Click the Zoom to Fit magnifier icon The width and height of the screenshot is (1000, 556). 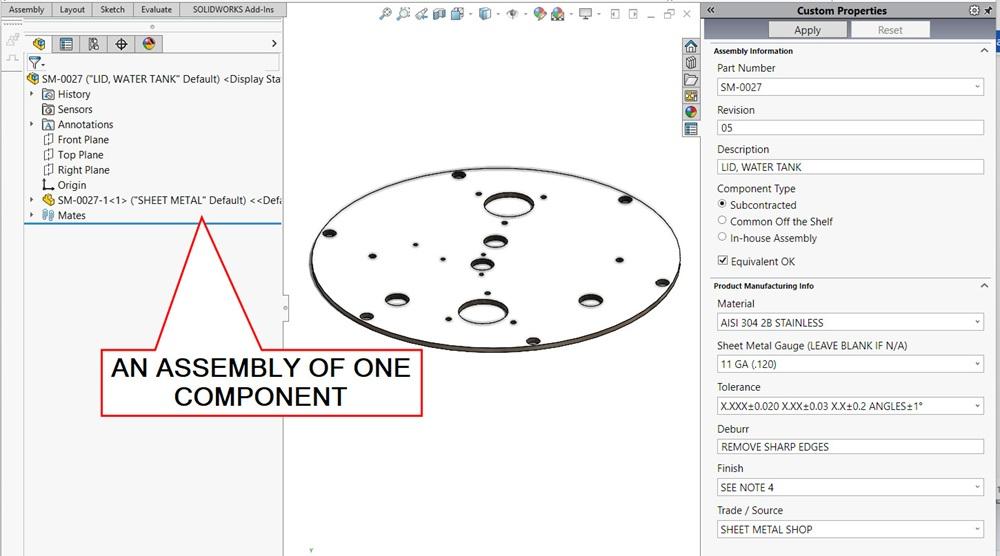tap(386, 14)
